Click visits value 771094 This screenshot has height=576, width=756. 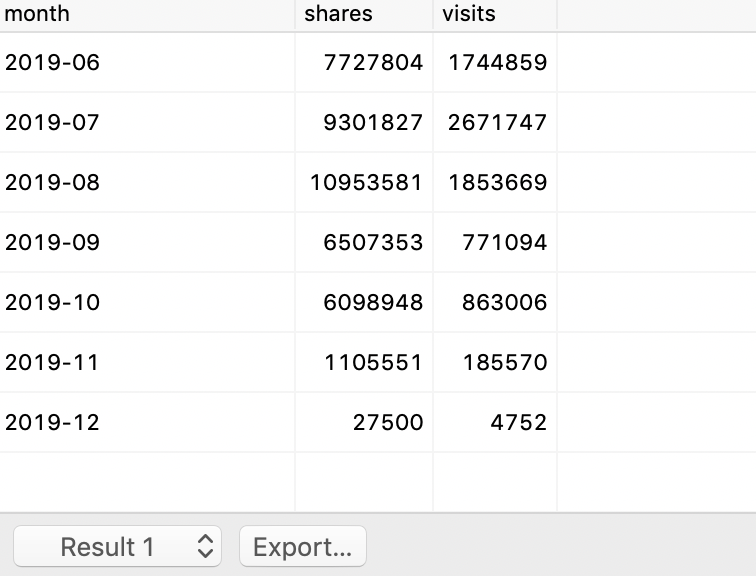[504, 242]
